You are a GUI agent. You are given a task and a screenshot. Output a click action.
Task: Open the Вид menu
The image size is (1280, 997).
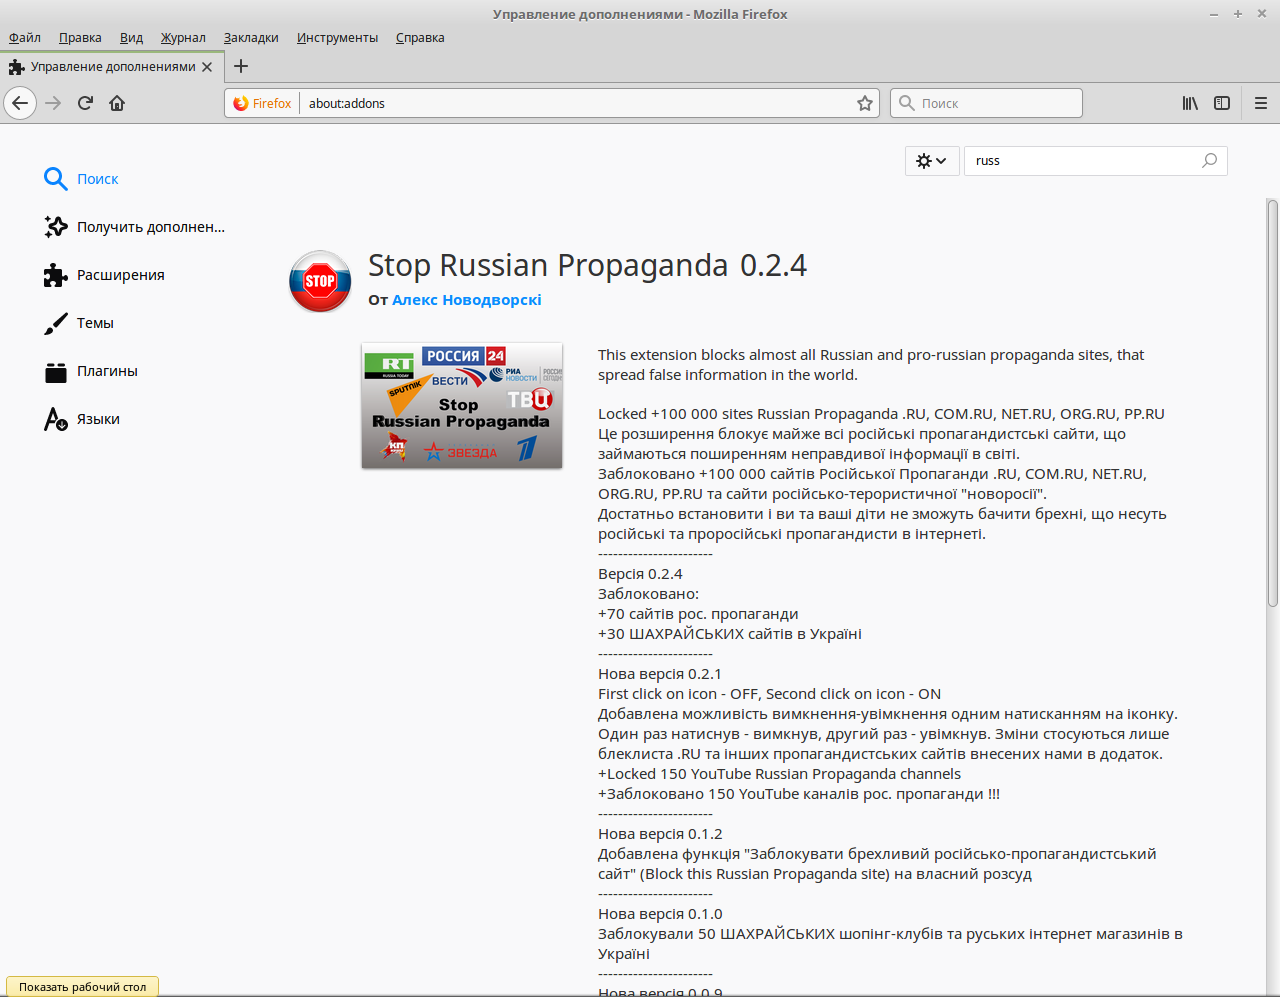pyautogui.click(x=131, y=37)
